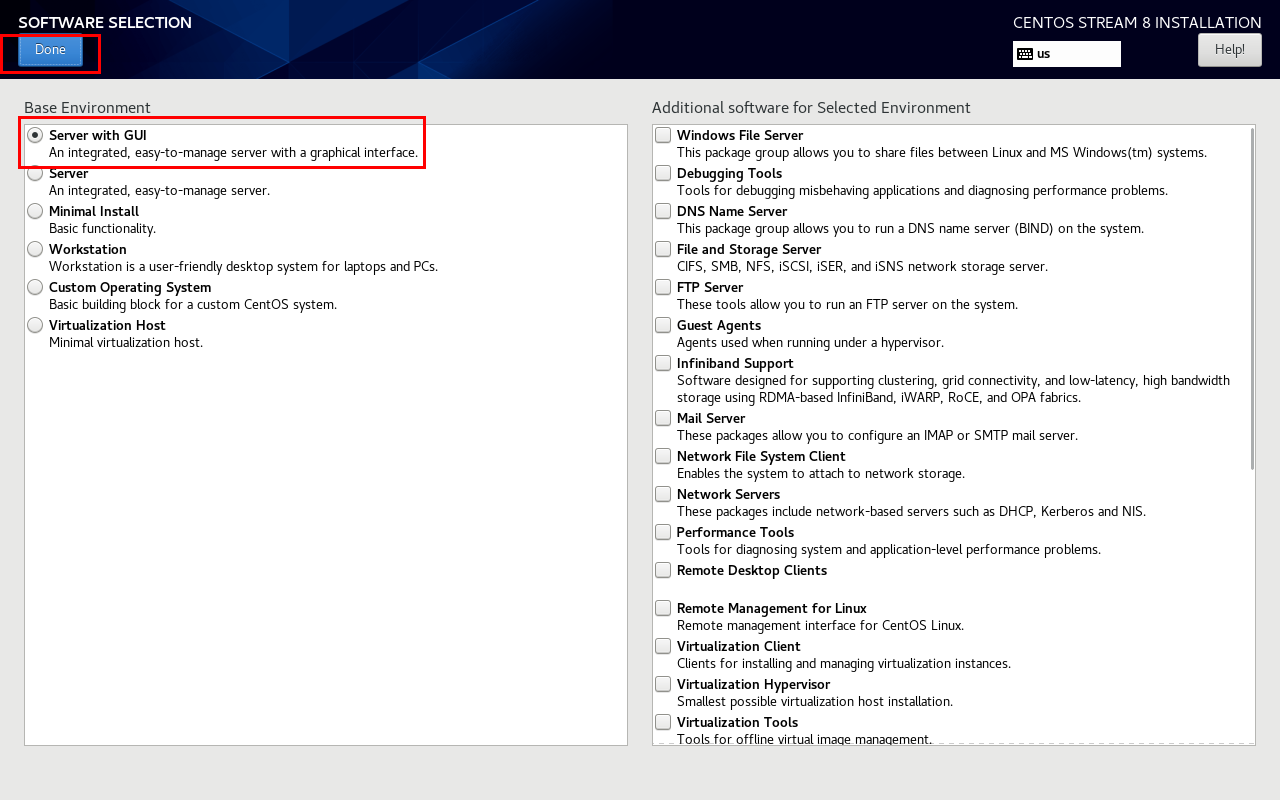Click the additional software list scrollbar
This screenshot has width=1280, height=800.
tap(1252, 298)
